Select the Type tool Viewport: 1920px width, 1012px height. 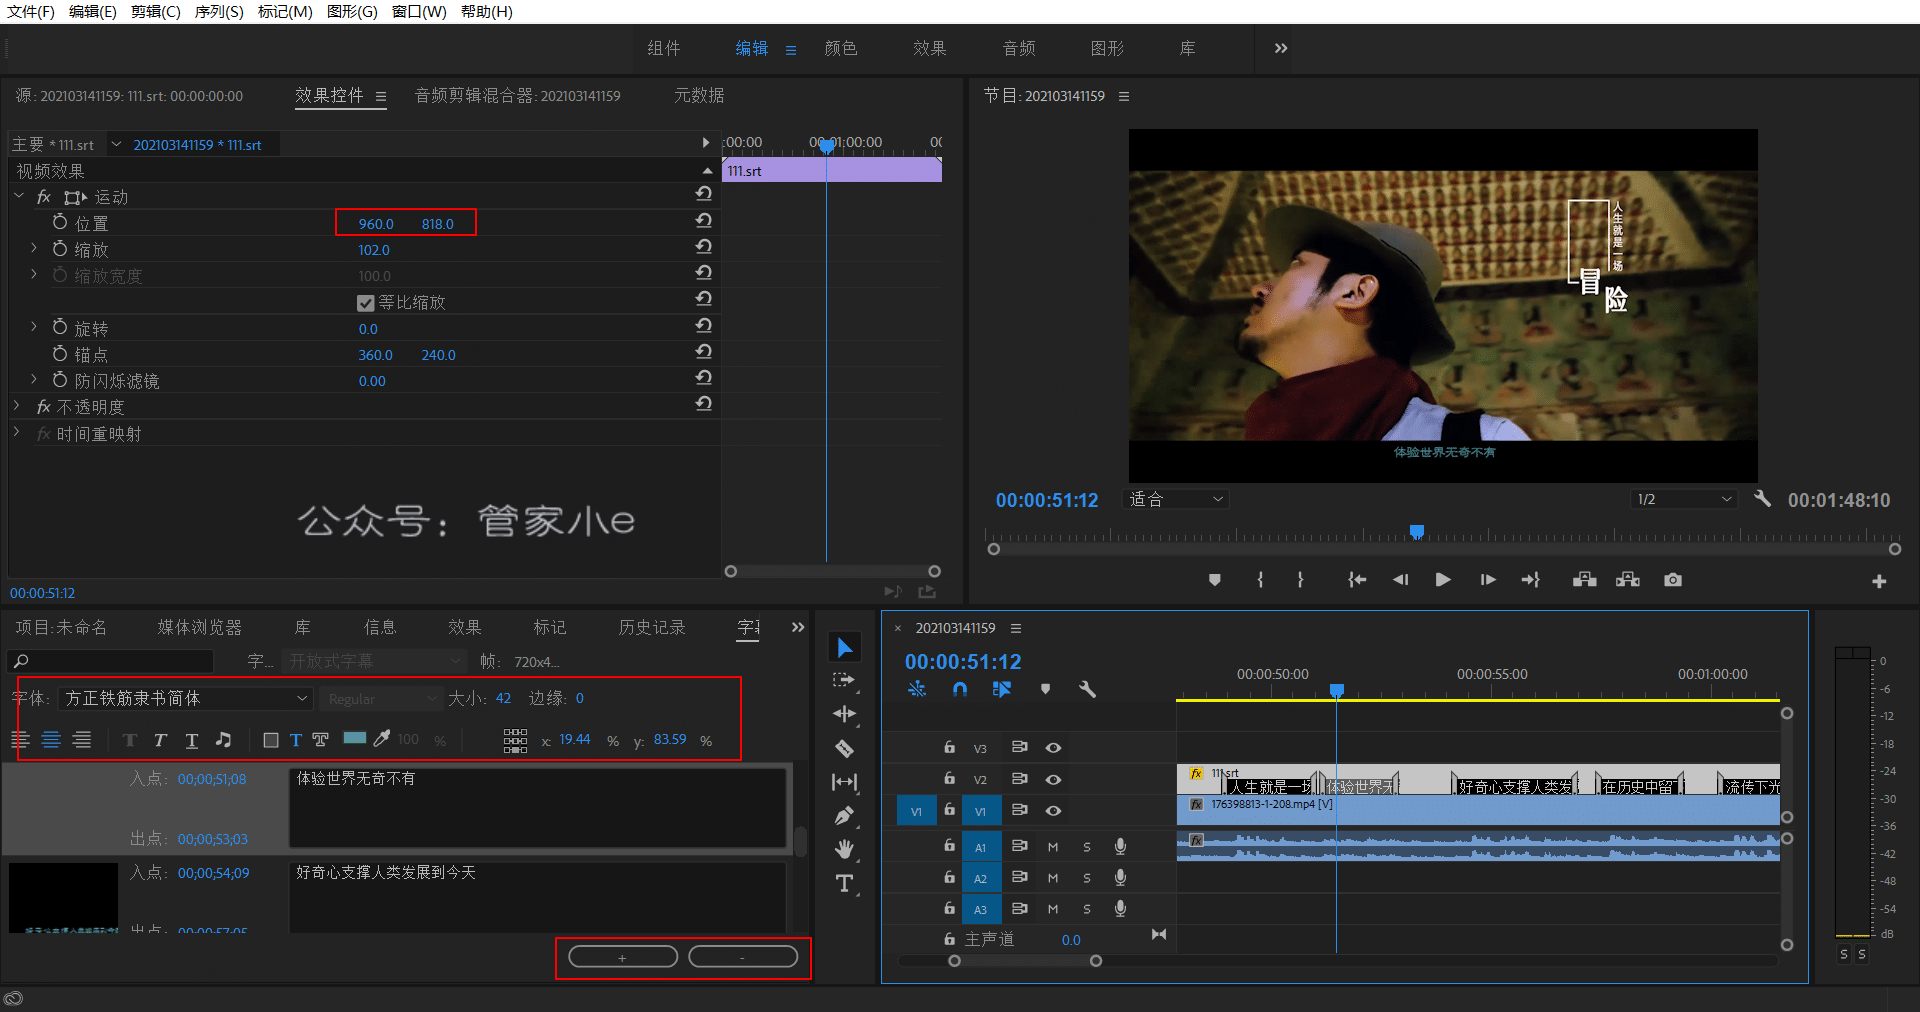tap(845, 884)
